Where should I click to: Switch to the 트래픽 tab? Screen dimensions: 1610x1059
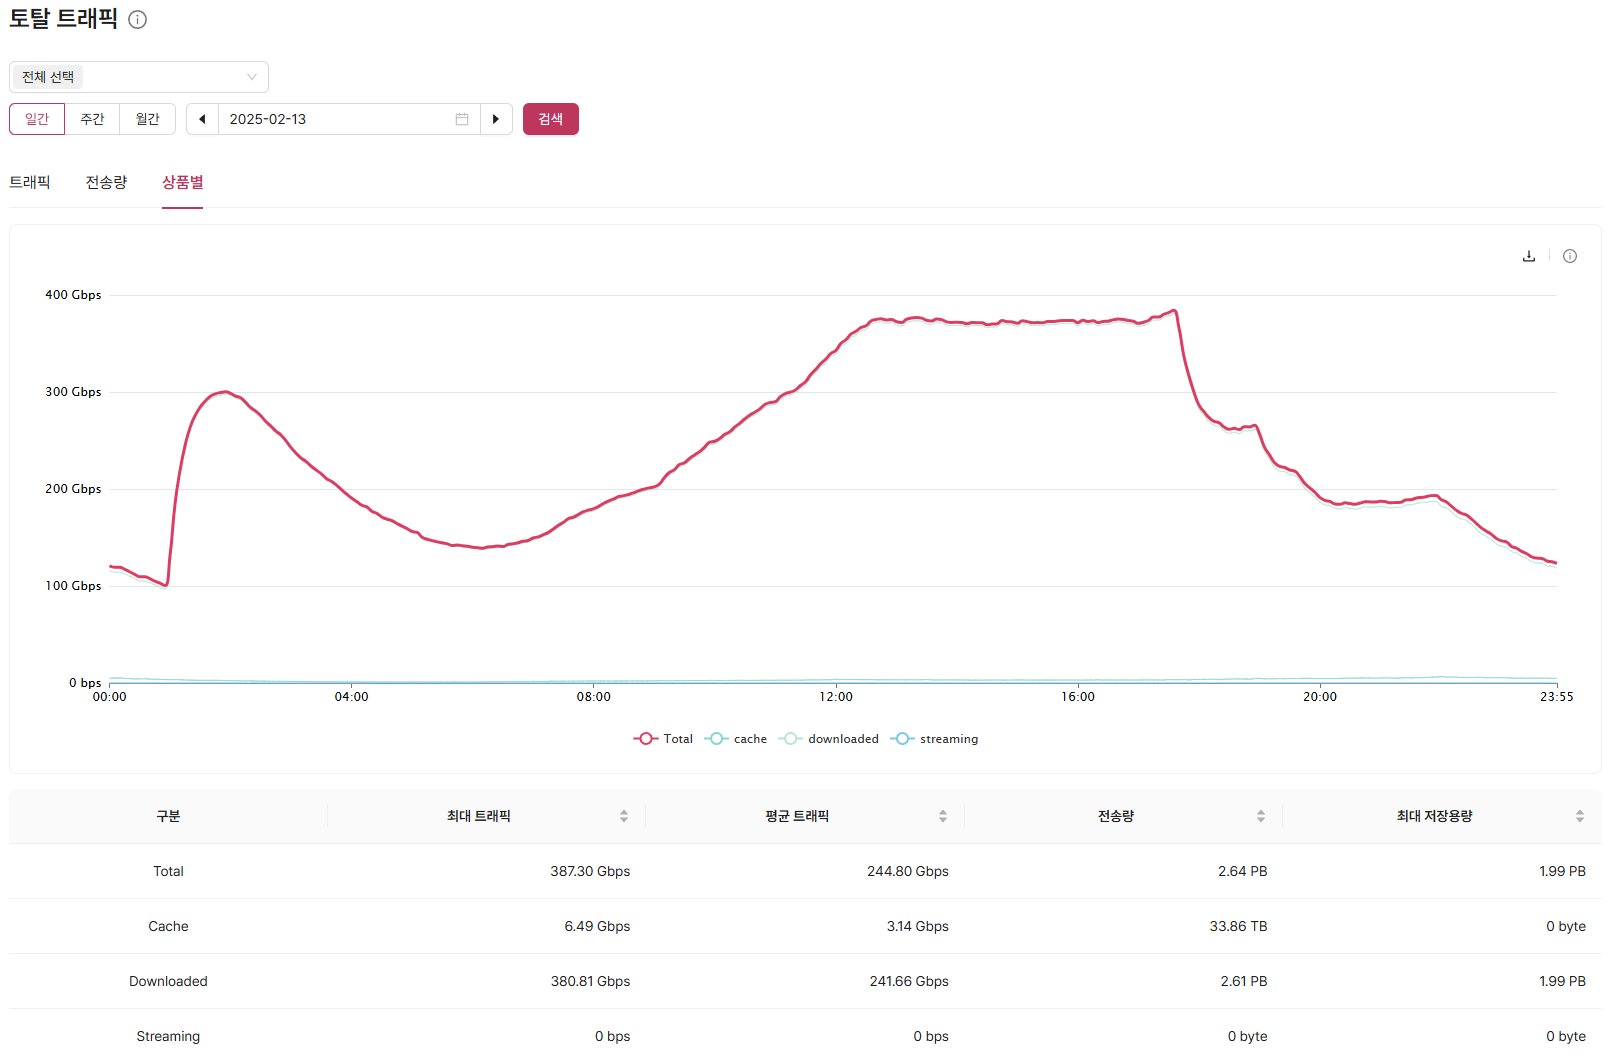click(30, 182)
